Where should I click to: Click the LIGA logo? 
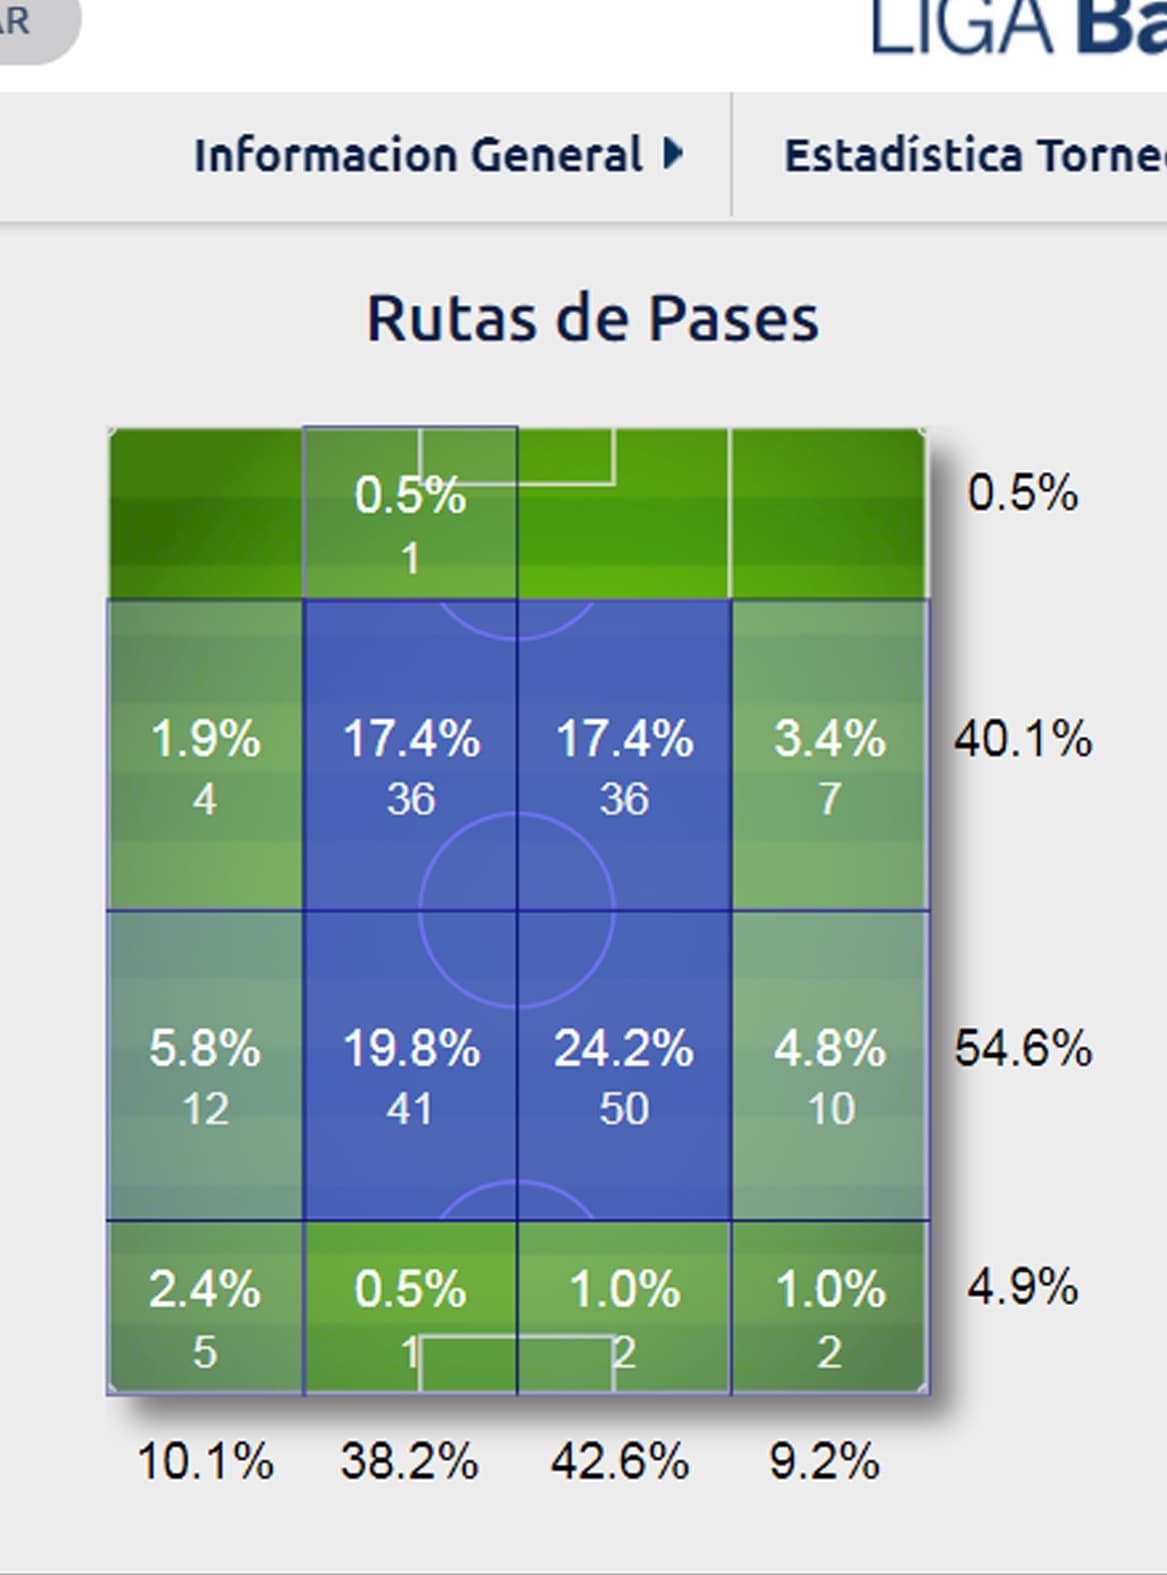[1017, 26]
